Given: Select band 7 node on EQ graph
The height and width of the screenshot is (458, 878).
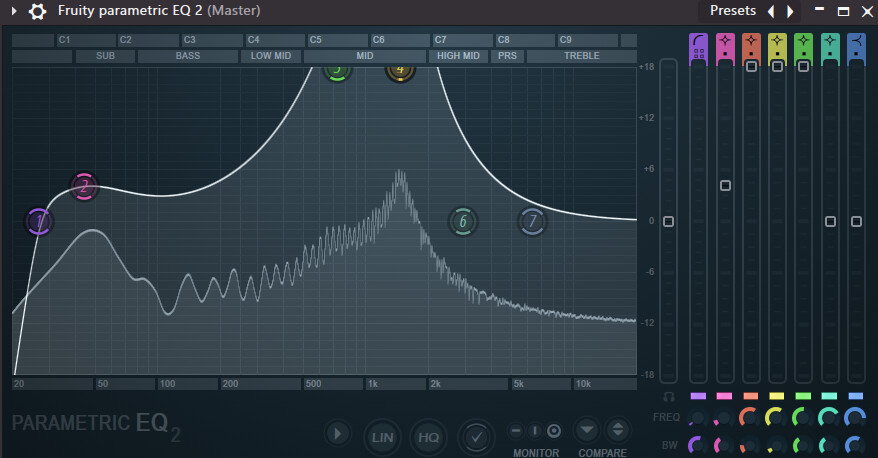Looking at the screenshot, I should coord(532,222).
